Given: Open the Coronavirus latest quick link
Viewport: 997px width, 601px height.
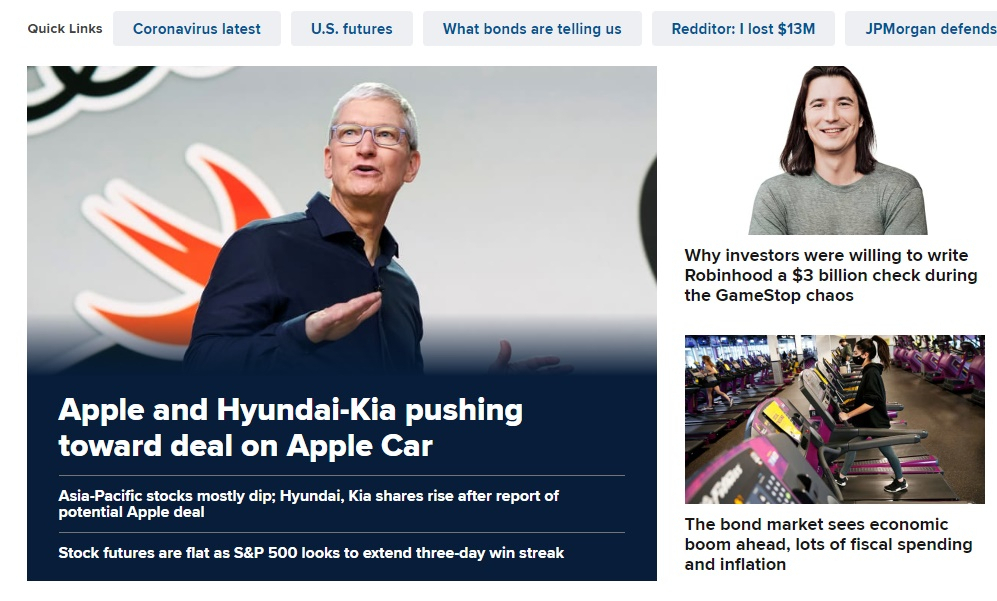Looking at the screenshot, I should (x=196, y=29).
